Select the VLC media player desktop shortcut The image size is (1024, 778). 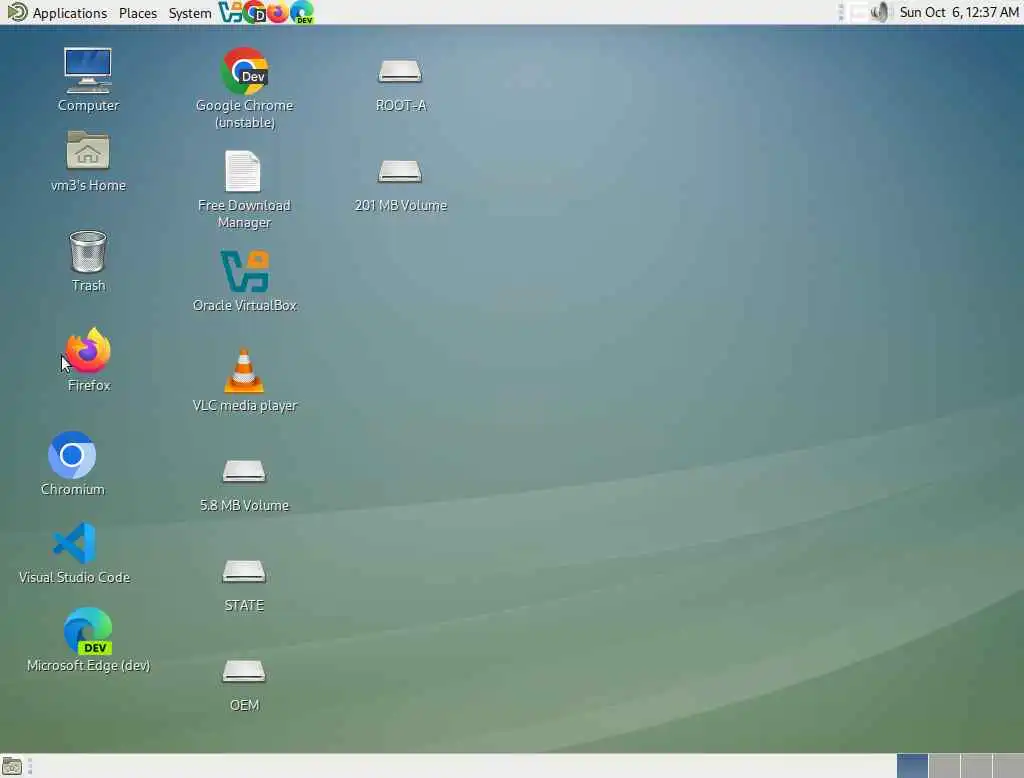coord(244,380)
